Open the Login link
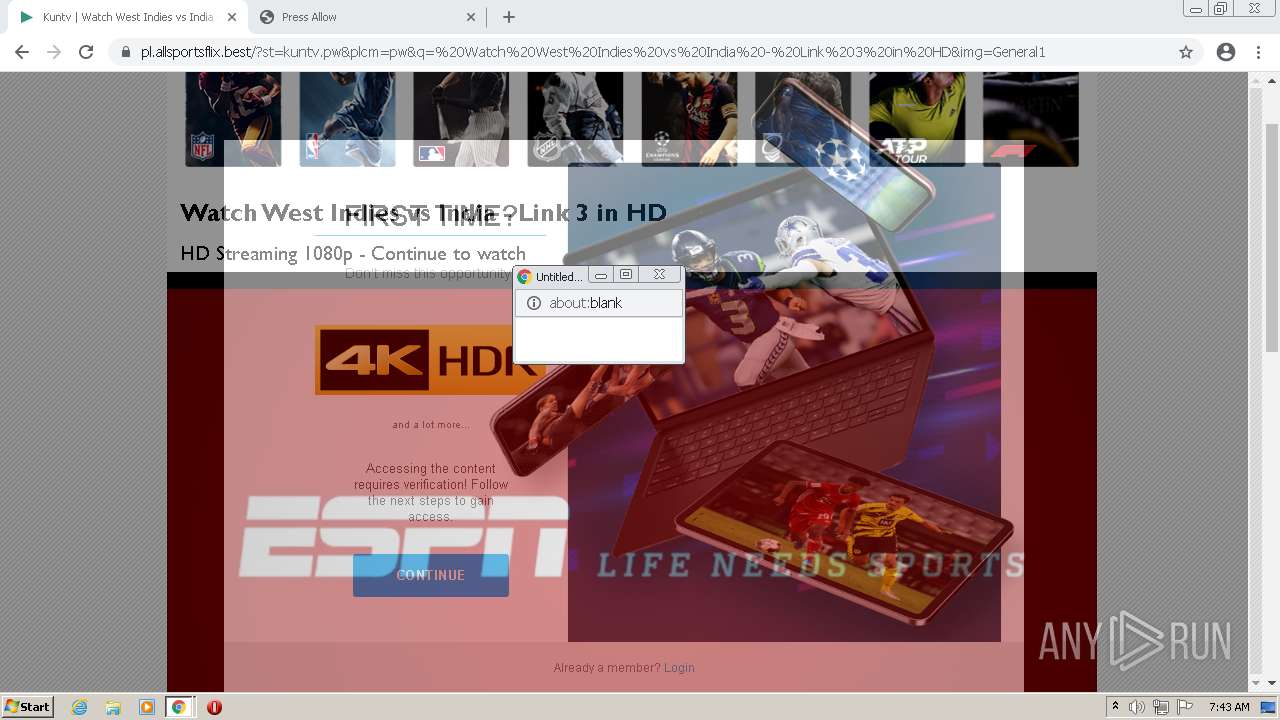 pos(679,668)
